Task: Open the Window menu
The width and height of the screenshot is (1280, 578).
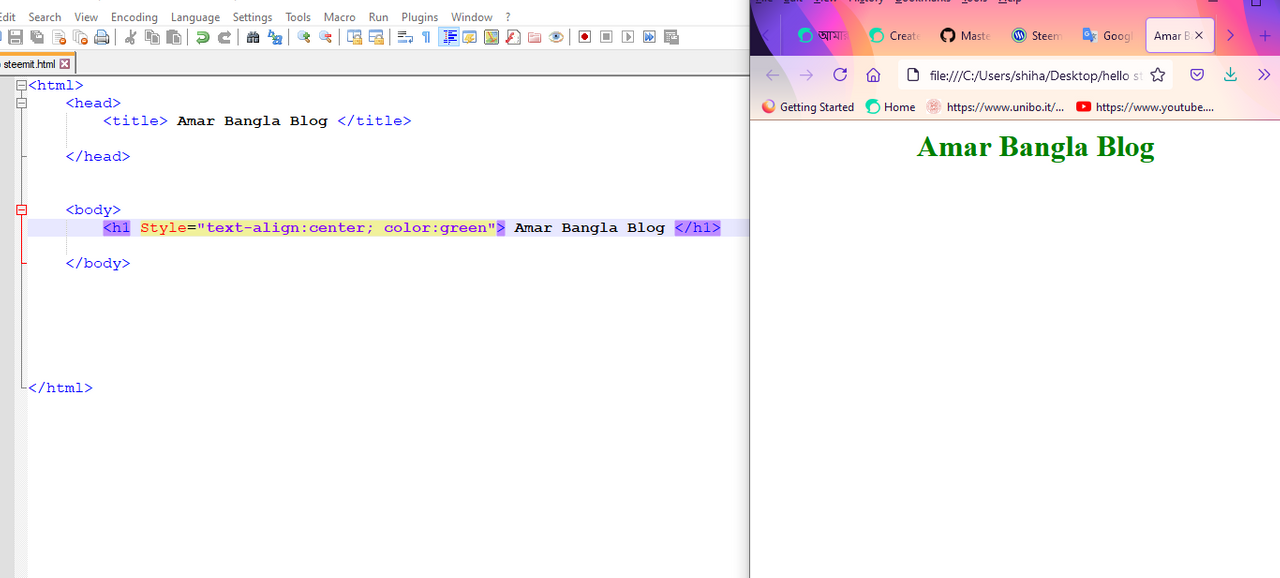Action: point(471,17)
